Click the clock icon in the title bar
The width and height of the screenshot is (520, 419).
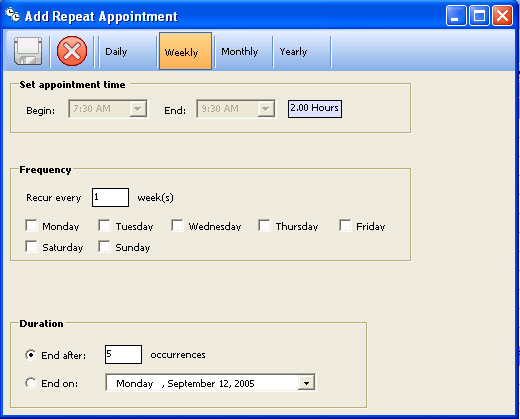point(13,15)
